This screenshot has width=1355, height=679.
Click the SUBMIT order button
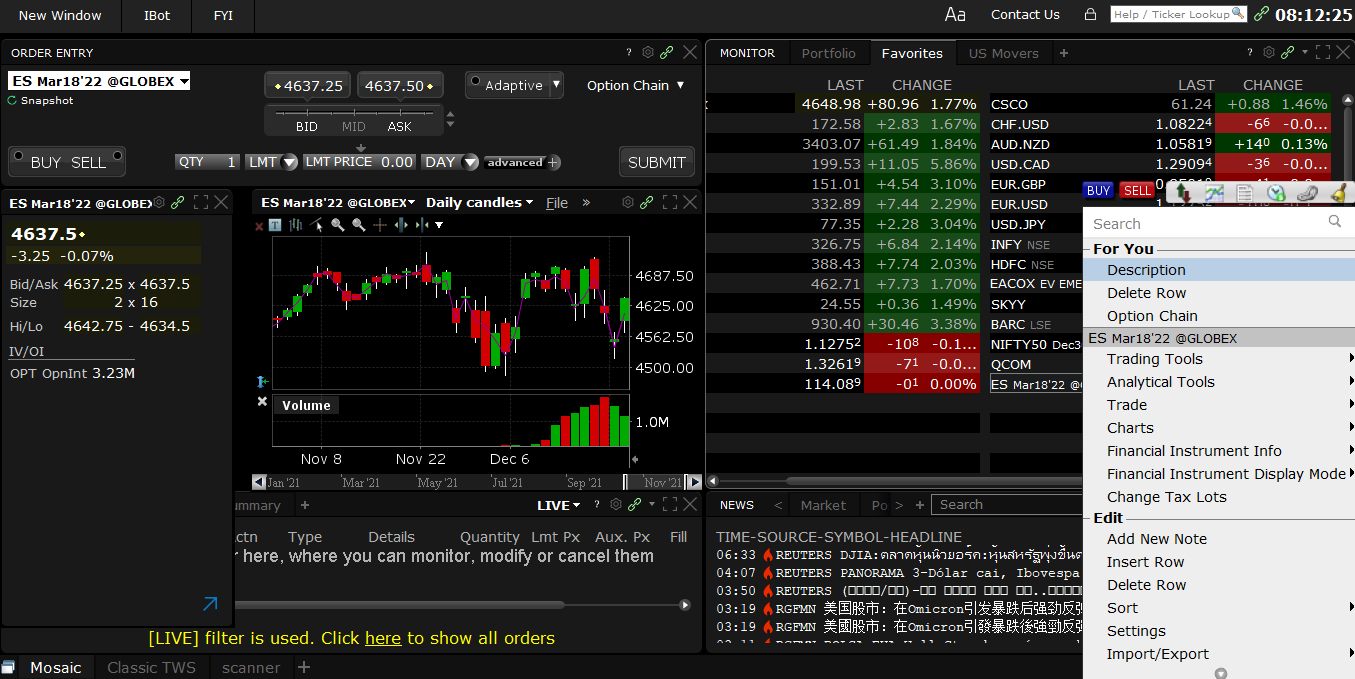click(x=657, y=161)
